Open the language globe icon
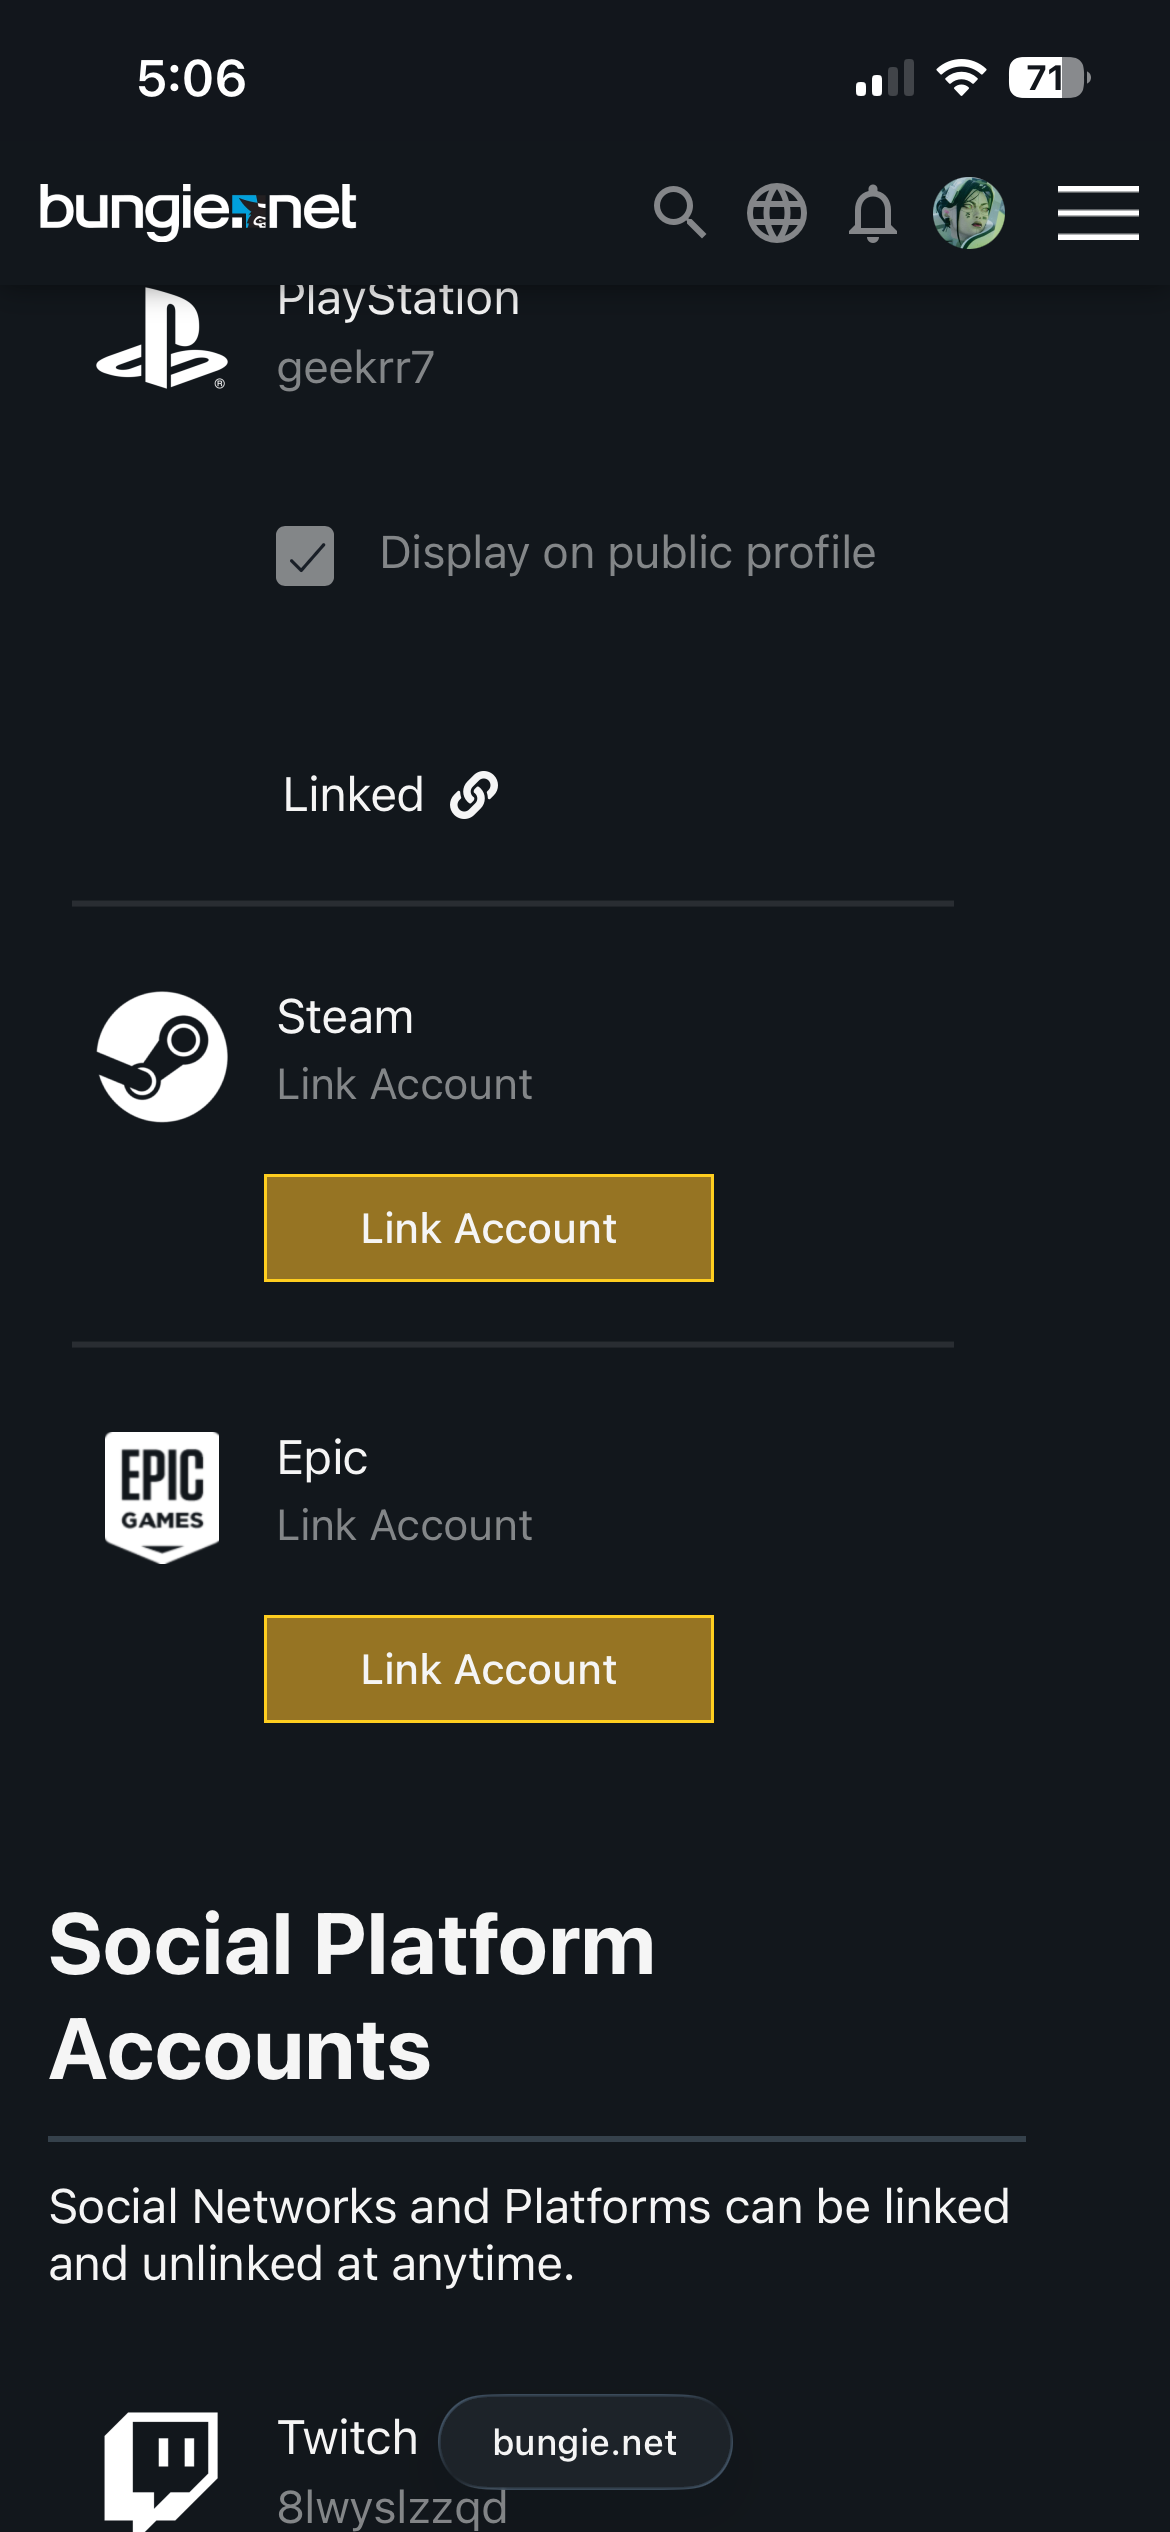The width and height of the screenshot is (1170, 2532). click(777, 213)
